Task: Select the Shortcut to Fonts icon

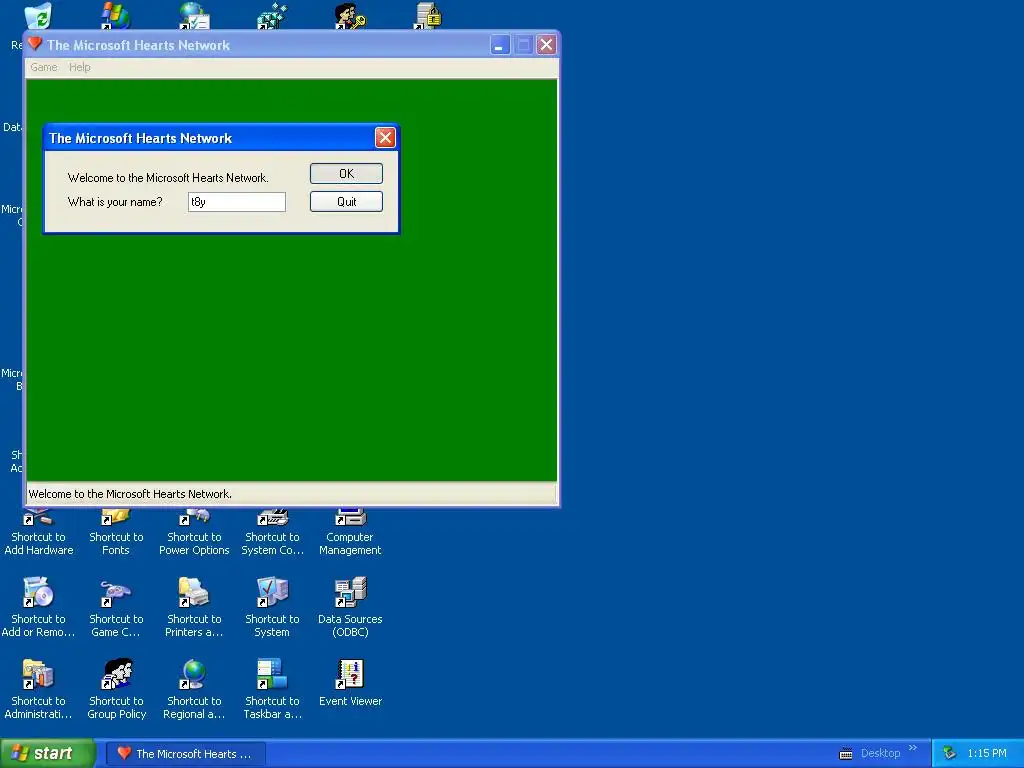Action: [116, 534]
